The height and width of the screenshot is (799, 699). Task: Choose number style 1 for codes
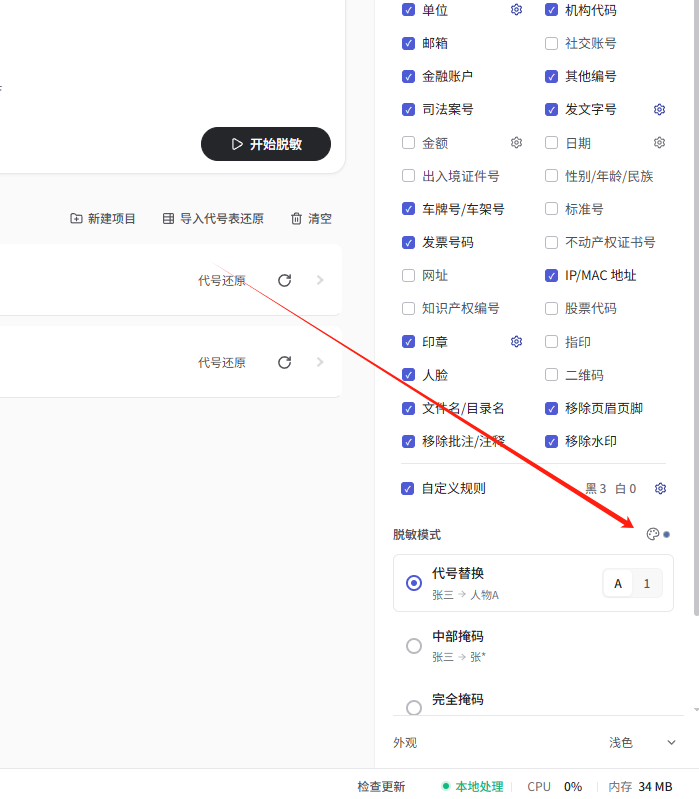(647, 583)
